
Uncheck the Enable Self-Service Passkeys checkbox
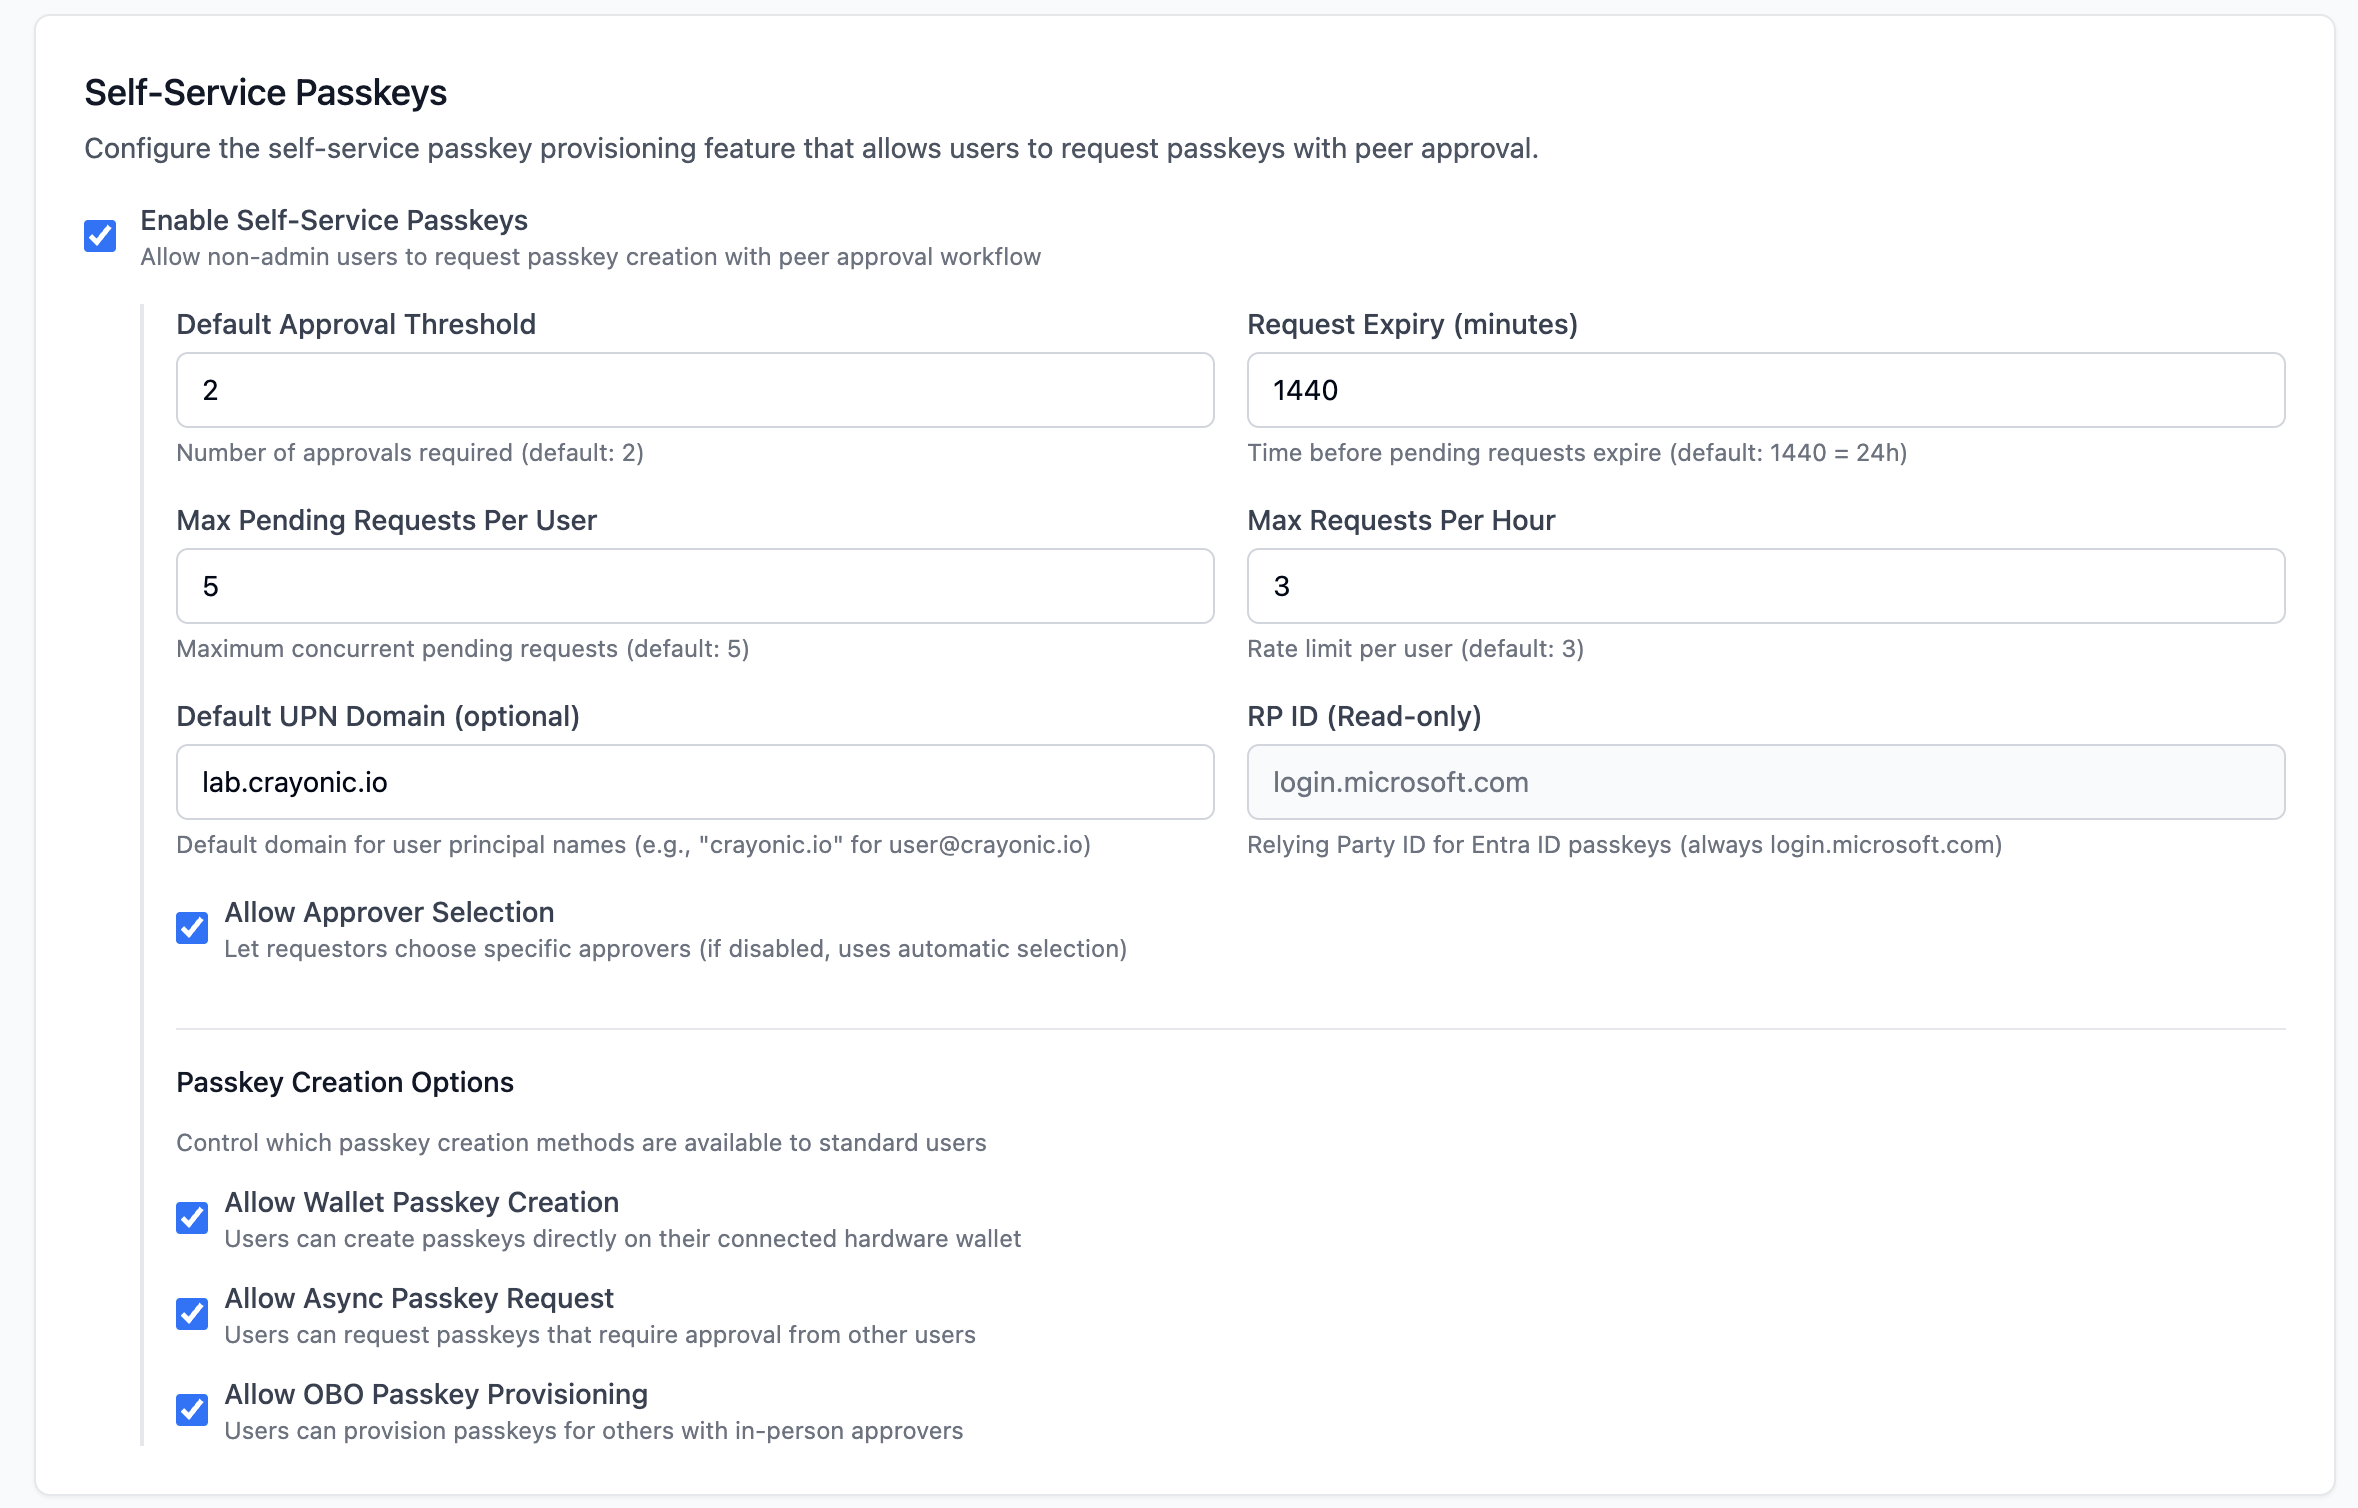100,236
